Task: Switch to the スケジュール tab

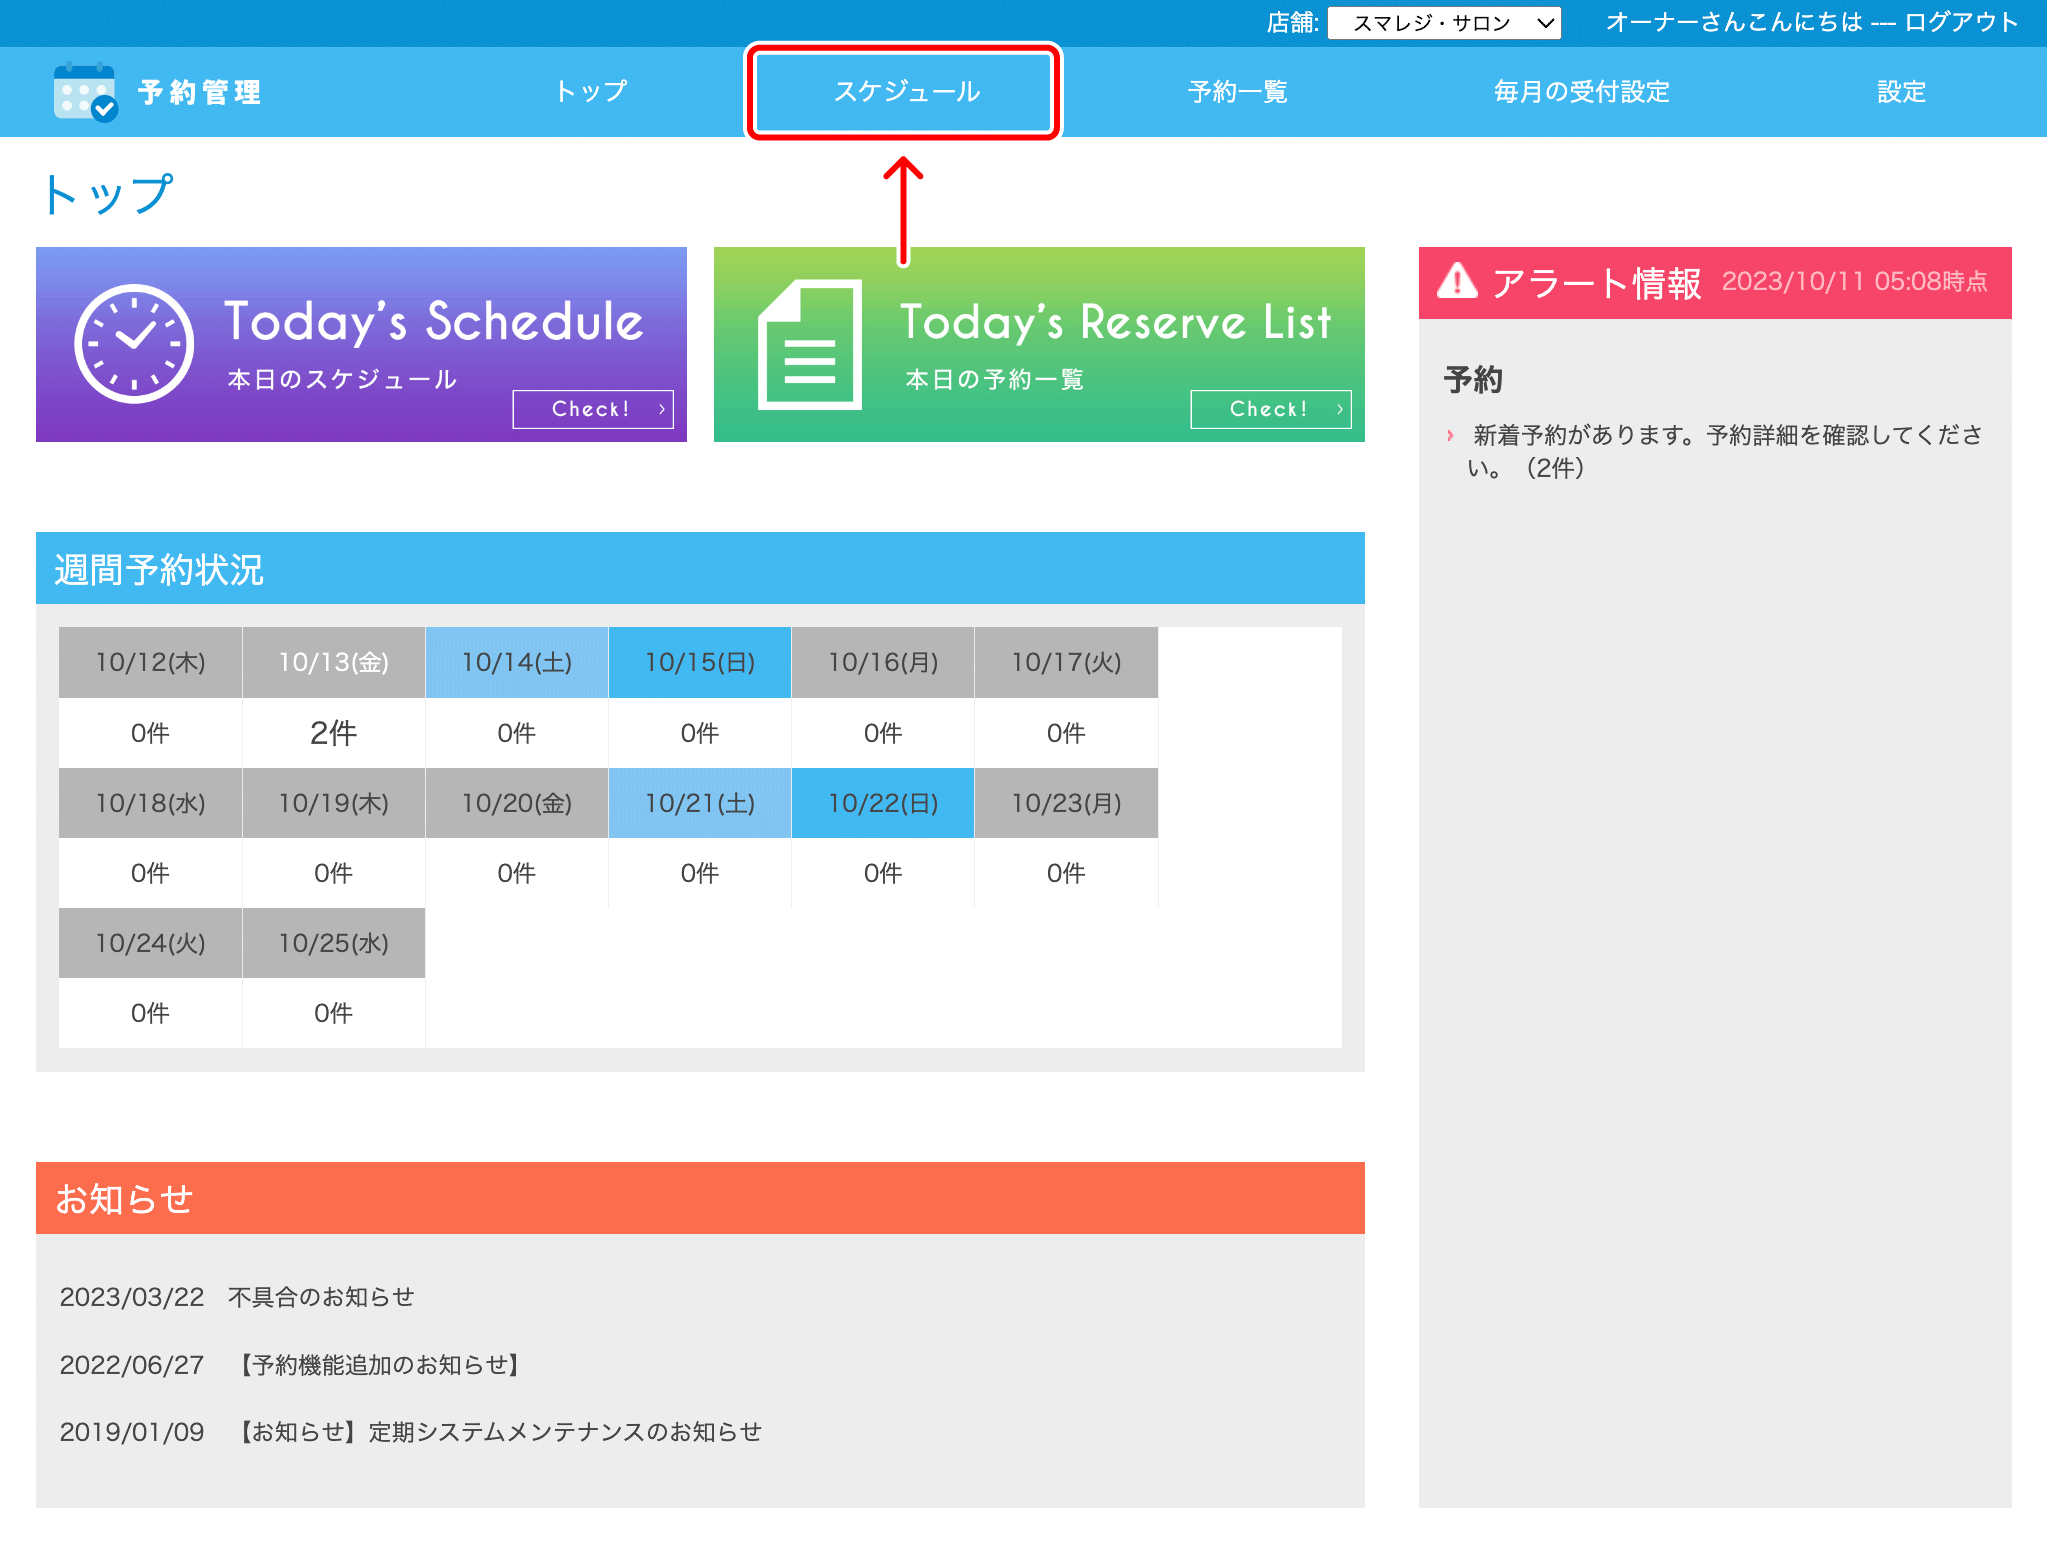Action: (906, 92)
